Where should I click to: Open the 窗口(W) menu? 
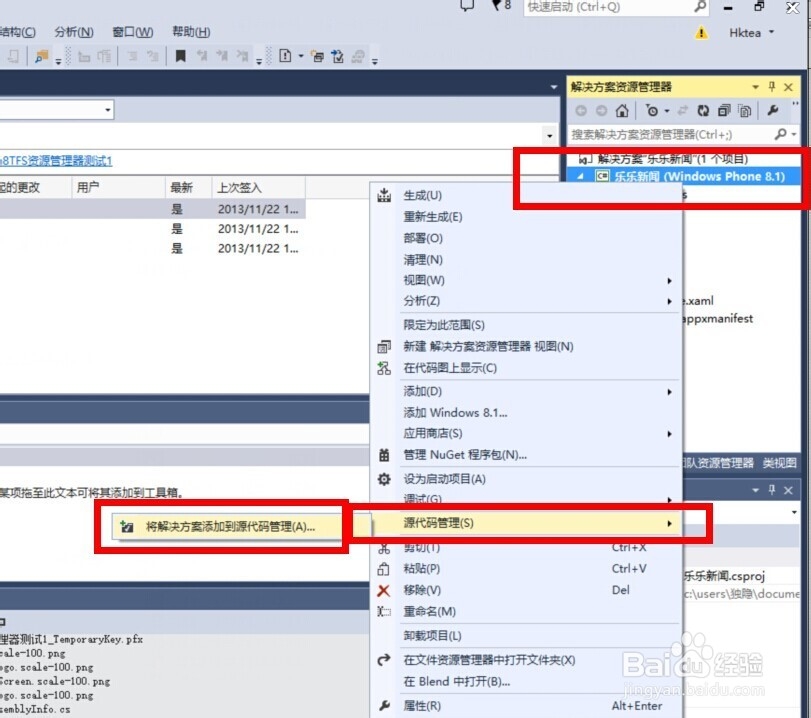pyautogui.click(x=133, y=32)
